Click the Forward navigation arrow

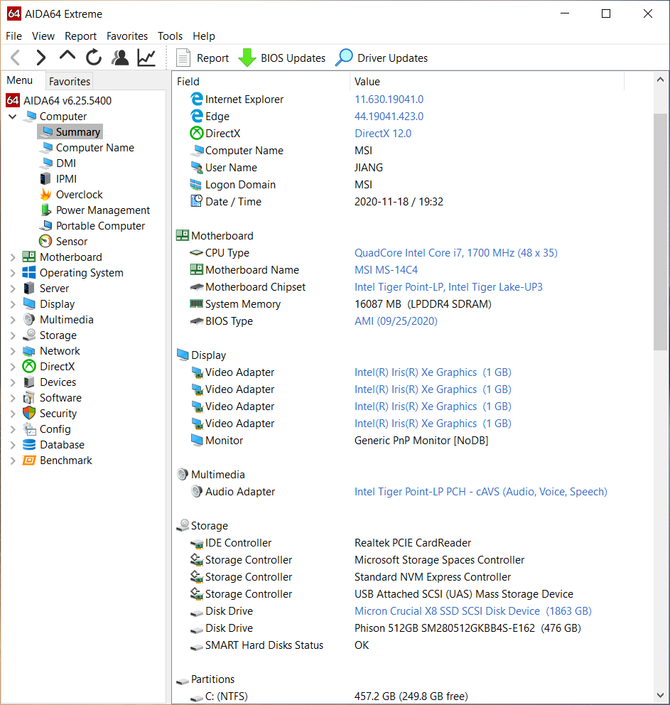tap(41, 58)
